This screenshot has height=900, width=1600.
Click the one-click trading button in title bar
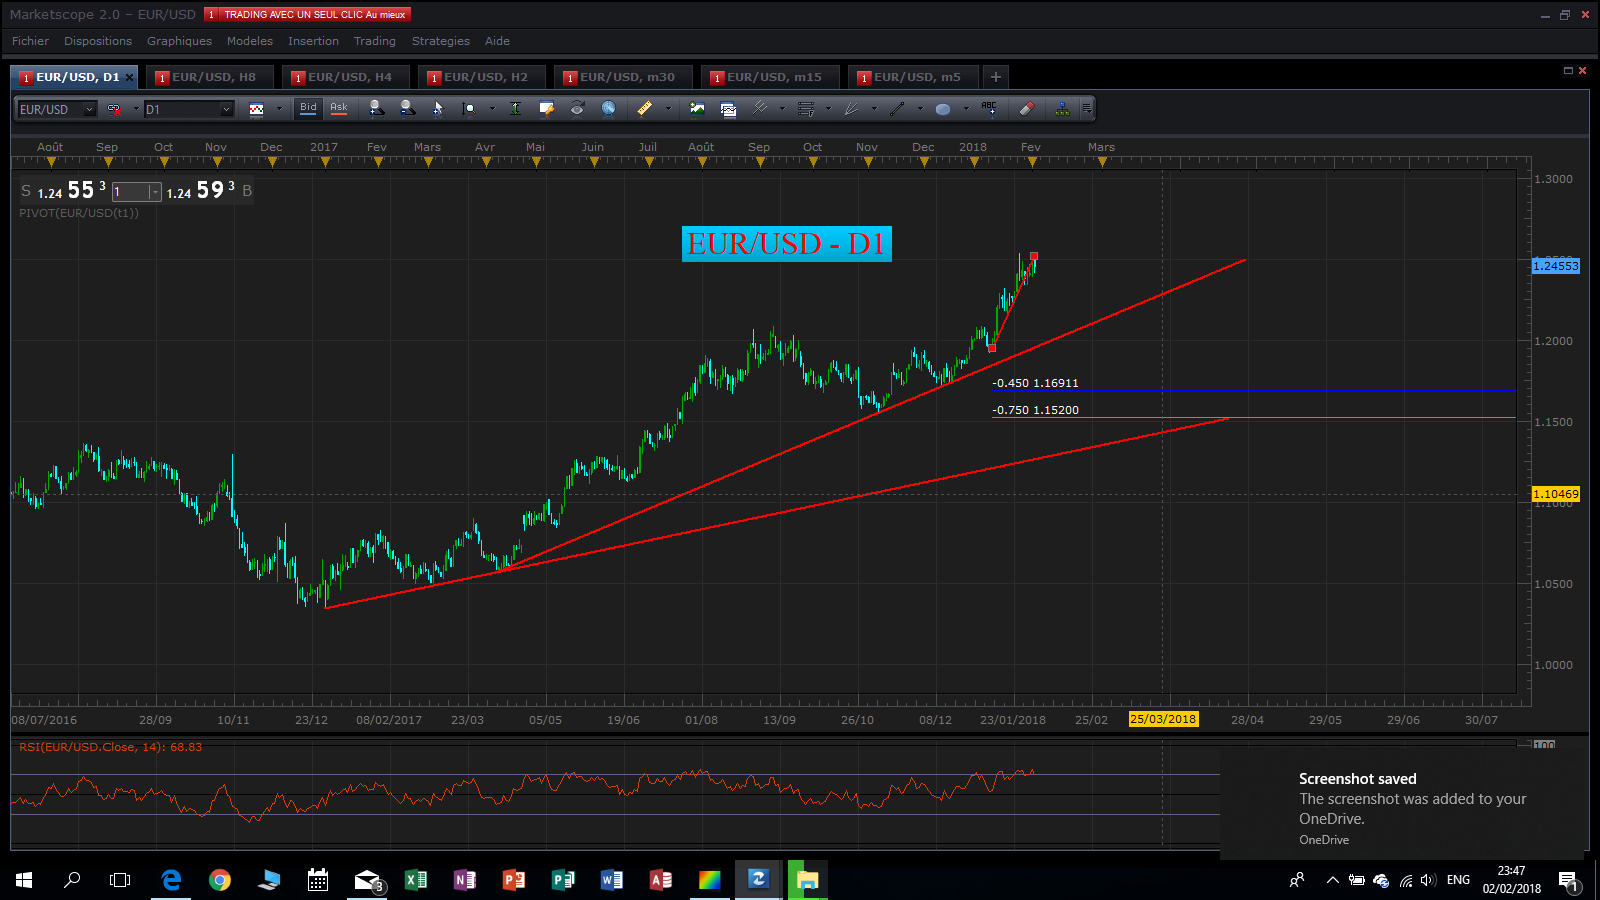(x=308, y=14)
